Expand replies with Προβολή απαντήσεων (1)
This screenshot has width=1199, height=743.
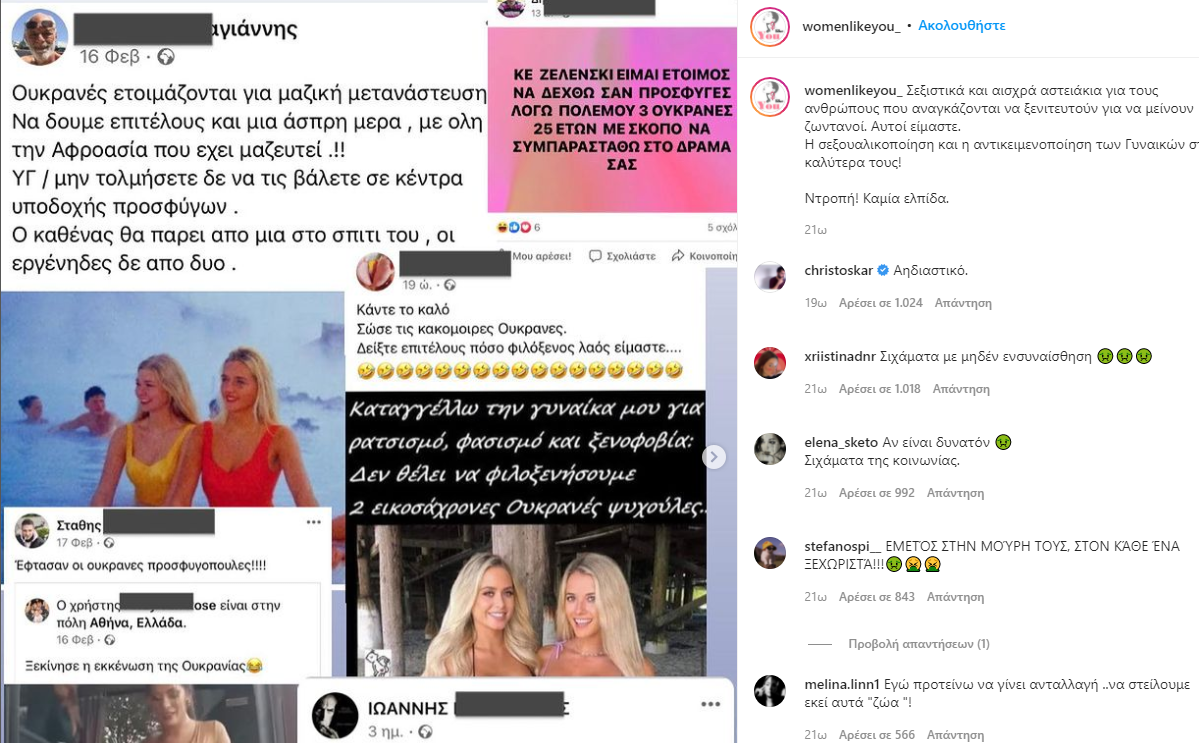pos(918,644)
